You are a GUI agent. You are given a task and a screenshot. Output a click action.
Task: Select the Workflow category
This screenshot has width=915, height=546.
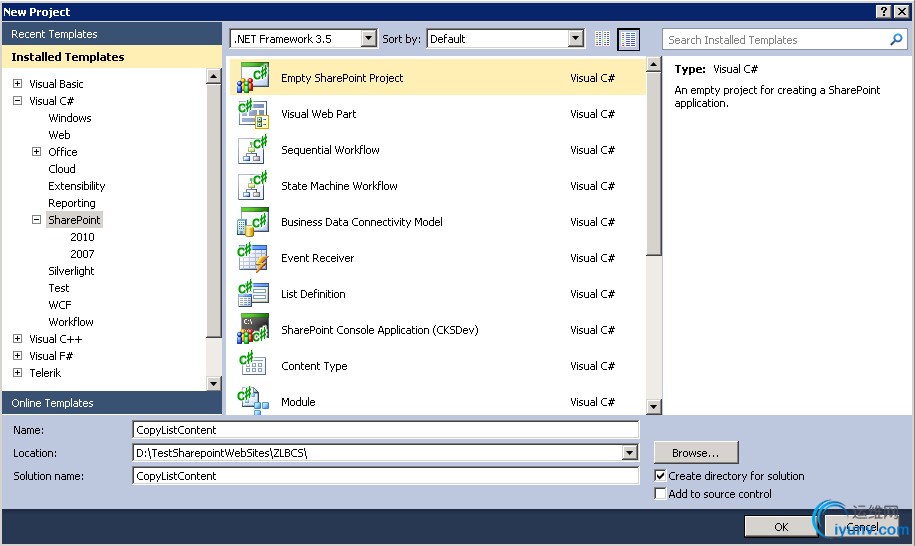click(x=71, y=321)
